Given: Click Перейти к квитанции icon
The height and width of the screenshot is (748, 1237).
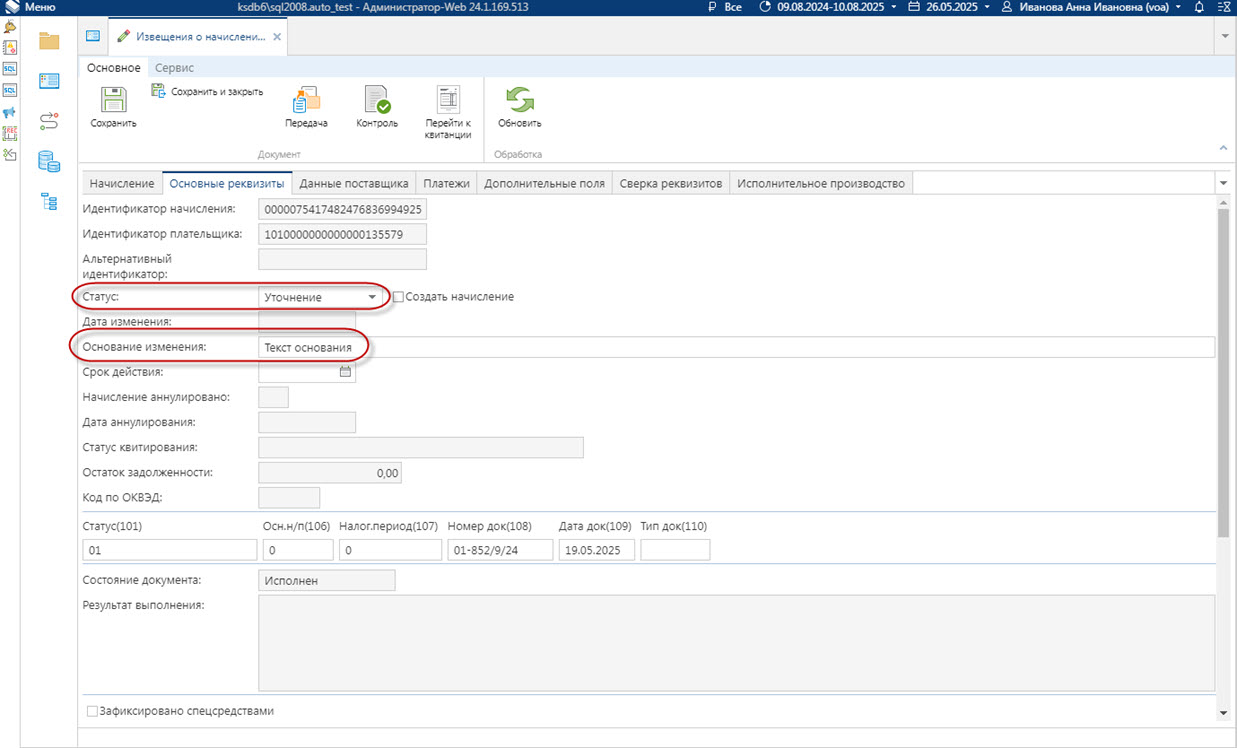Looking at the screenshot, I should 448,100.
